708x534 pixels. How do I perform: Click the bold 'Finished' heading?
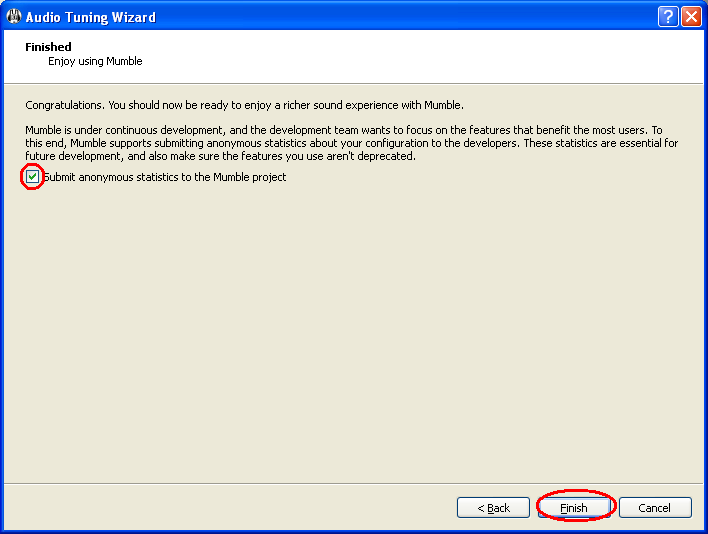point(48,47)
